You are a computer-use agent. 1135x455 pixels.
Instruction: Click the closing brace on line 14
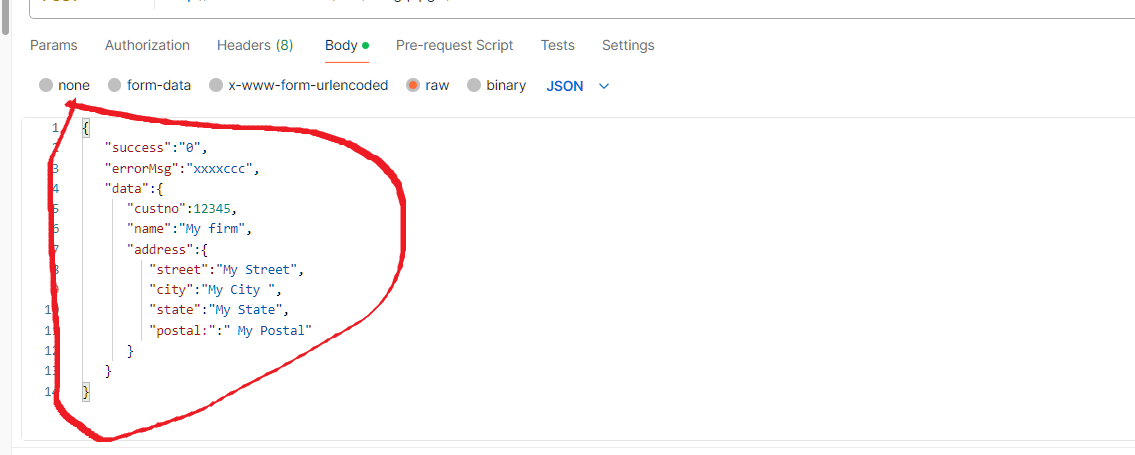point(86,393)
